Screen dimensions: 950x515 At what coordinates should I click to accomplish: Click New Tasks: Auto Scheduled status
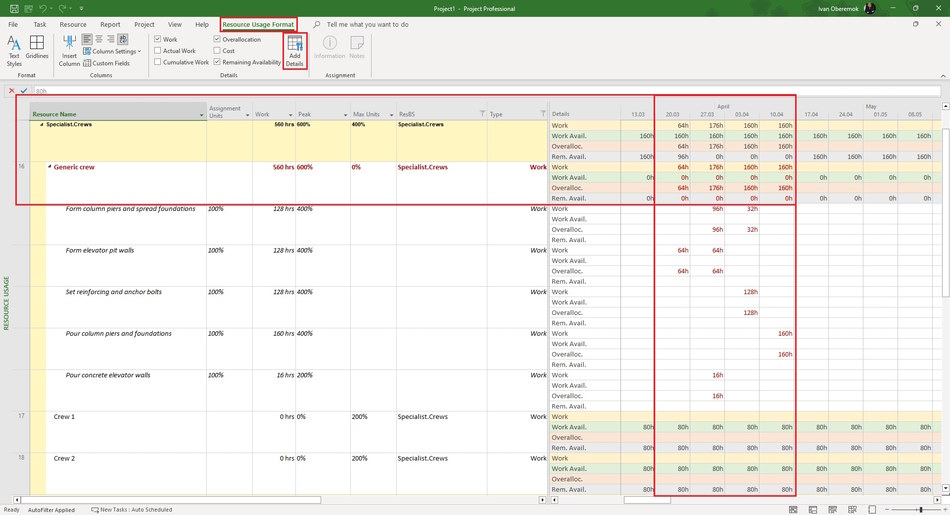(x=131, y=510)
